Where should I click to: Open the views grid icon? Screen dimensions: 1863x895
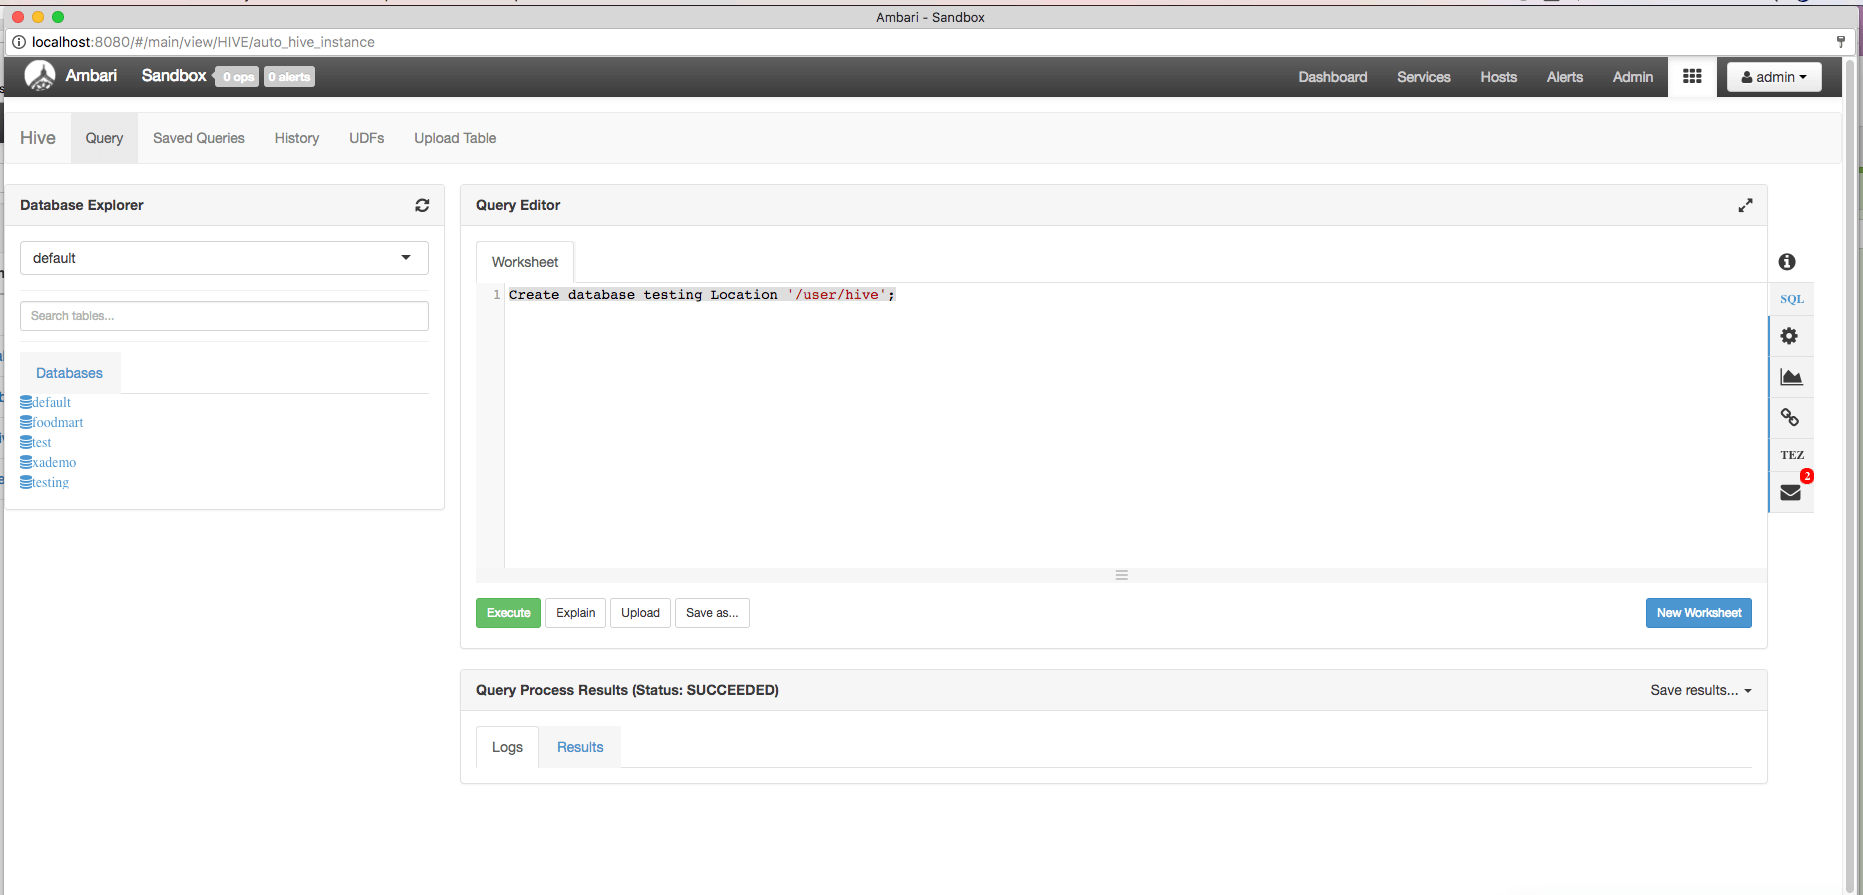pyautogui.click(x=1692, y=76)
